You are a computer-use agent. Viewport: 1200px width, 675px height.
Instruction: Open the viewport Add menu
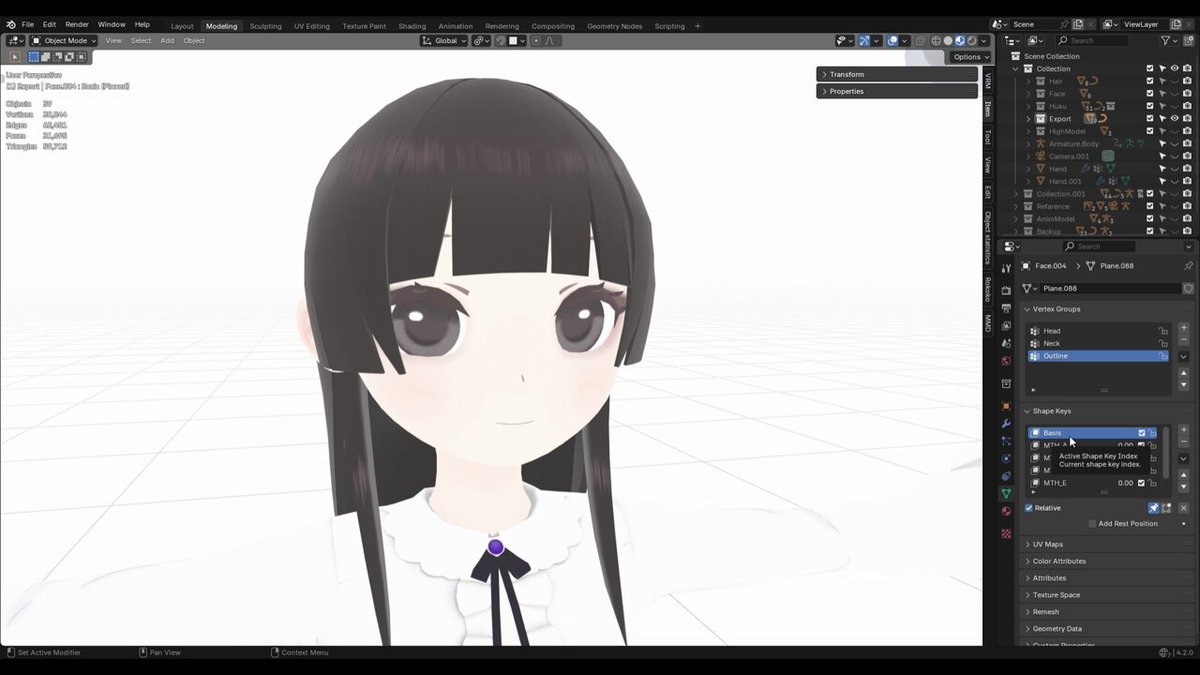tap(167, 41)
